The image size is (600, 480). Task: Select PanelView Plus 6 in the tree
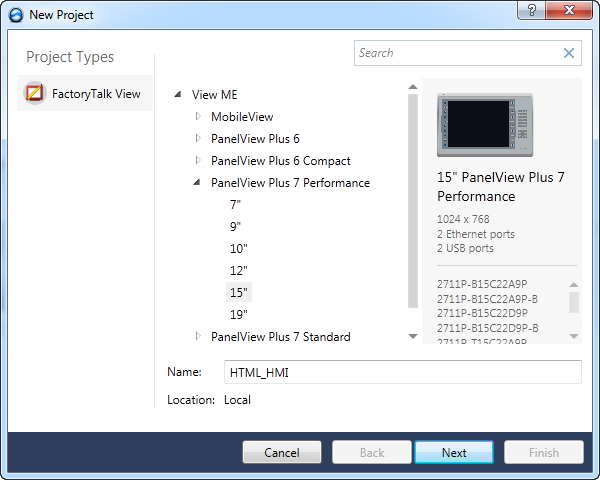pos(255,139)
